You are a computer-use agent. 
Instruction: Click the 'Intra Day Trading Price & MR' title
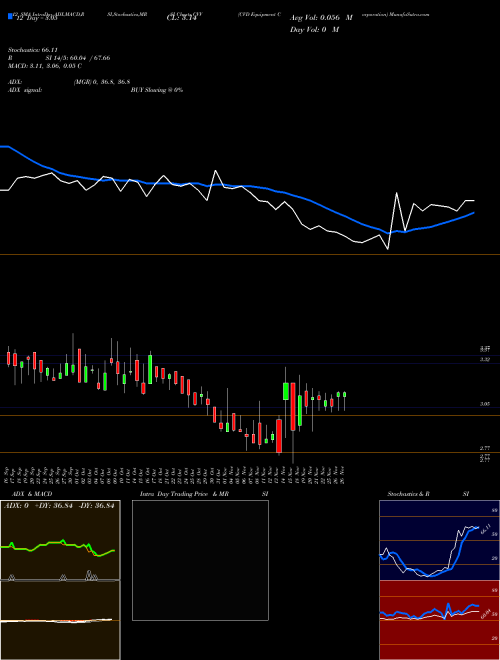pos(184,494)
